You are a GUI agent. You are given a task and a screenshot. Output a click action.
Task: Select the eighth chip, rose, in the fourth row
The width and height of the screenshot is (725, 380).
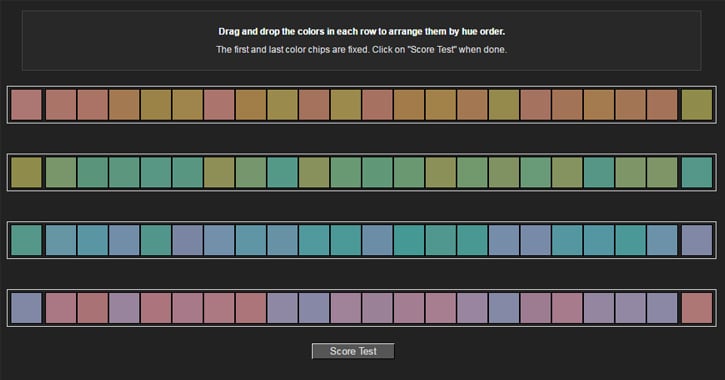pos(251,308)
